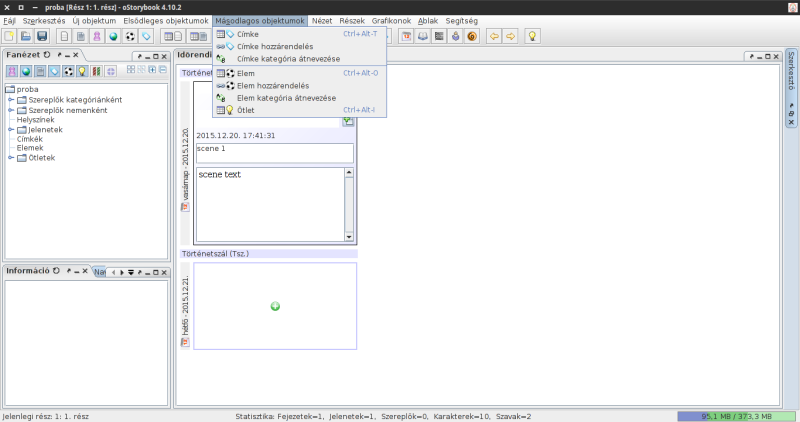The image size is (800, 422).
Task: Expand the Jelenetek tree node
Action: [x=11, y=129]
